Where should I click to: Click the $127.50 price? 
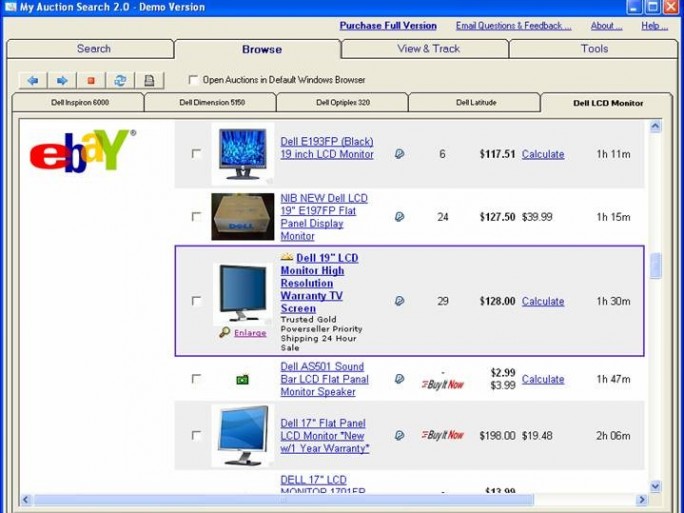497,217
